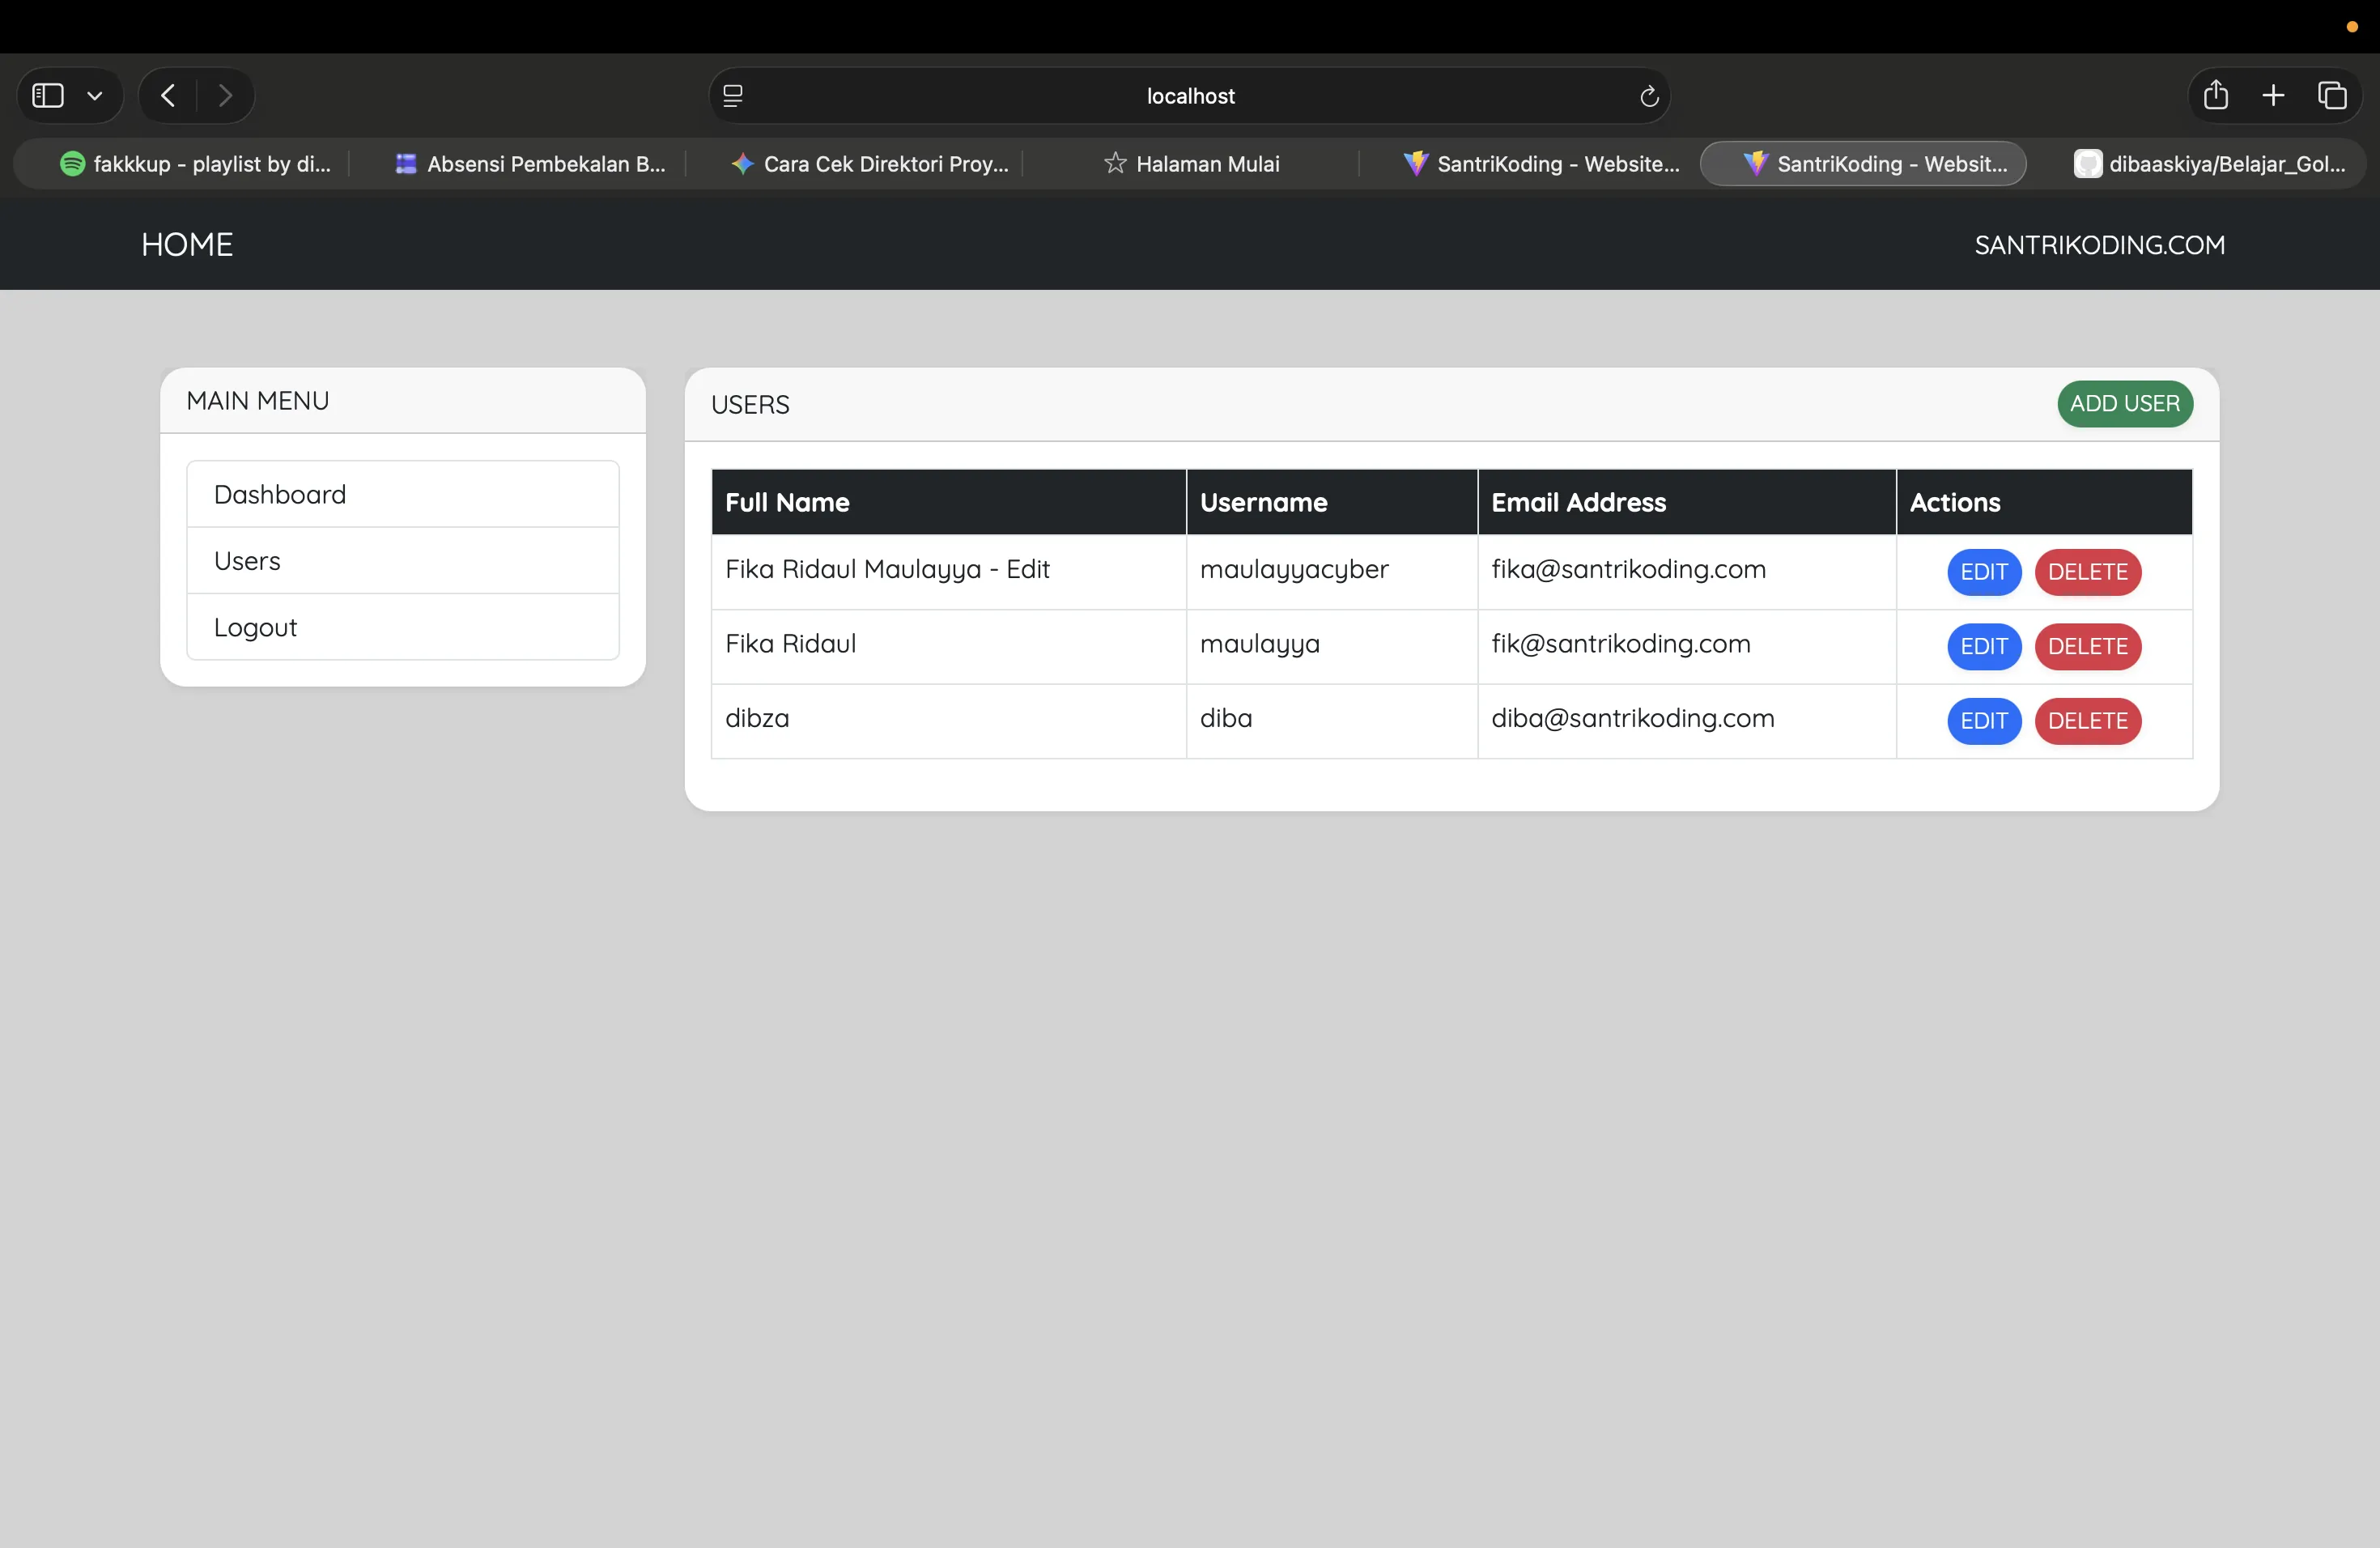Click the orange recording indicator dot in menu bar
This screenshot has width=2380, height=1548.
tap(2351, 27)
